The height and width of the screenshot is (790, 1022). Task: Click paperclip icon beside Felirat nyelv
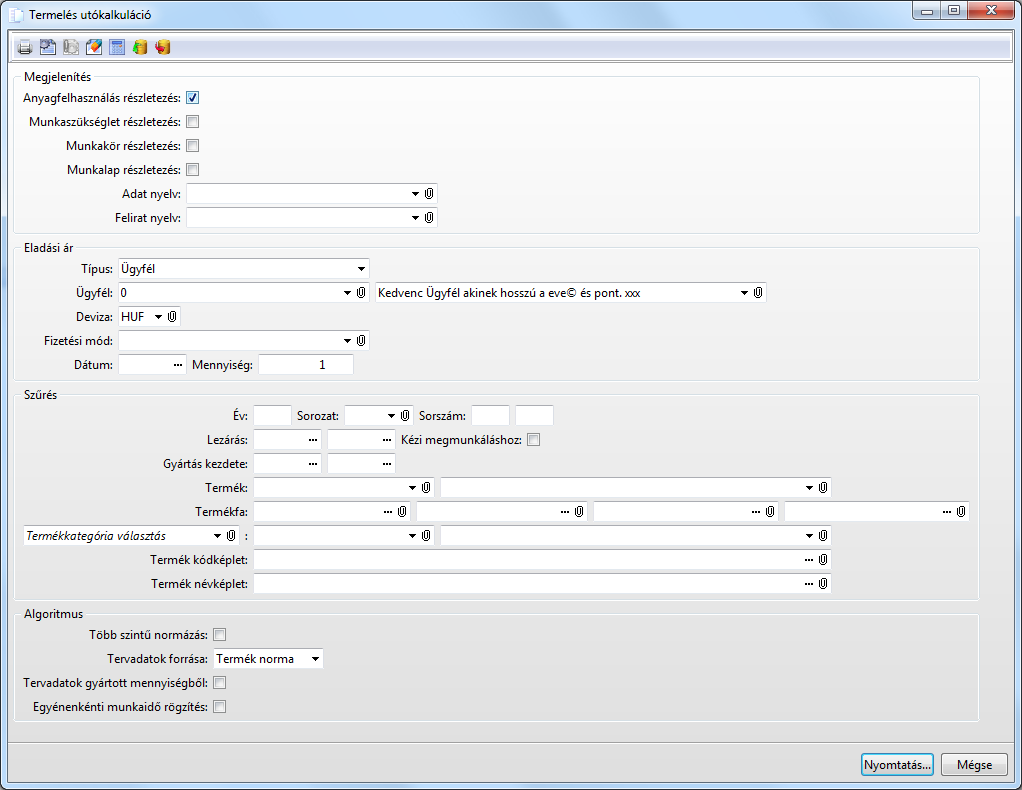429,218
